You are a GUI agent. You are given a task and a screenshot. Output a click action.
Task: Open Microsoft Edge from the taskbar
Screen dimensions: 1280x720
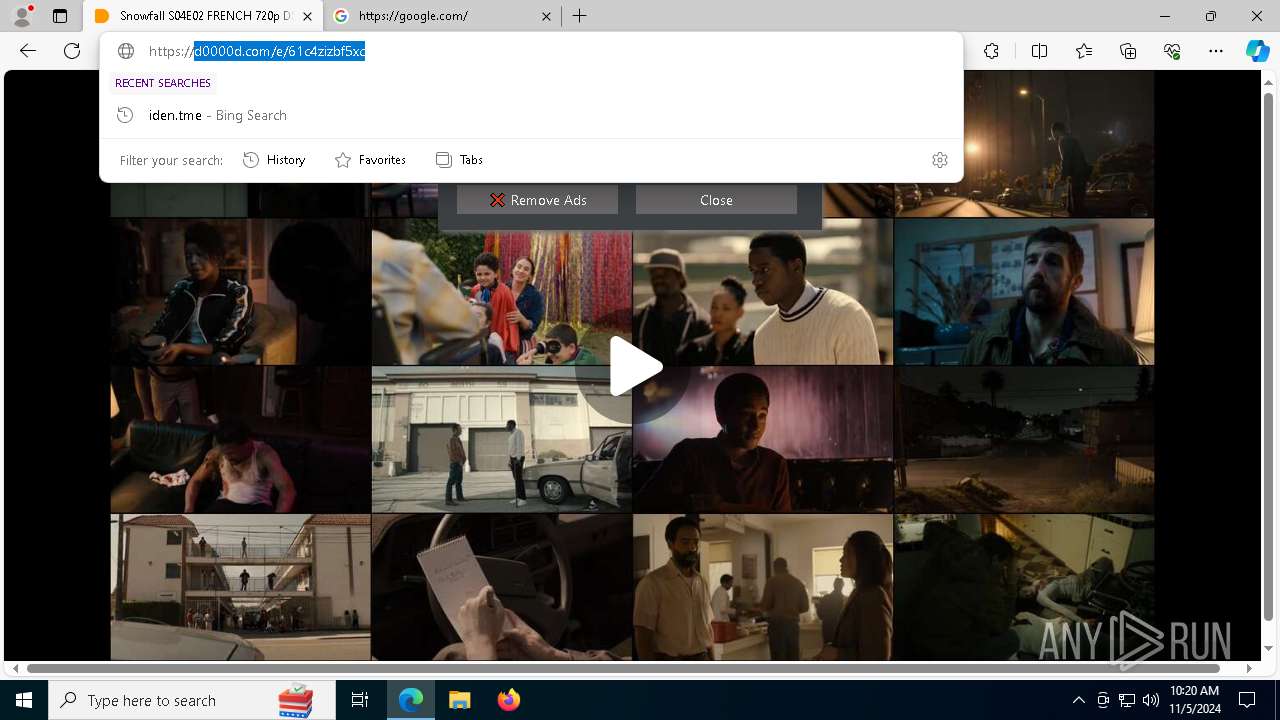point(411,700)
